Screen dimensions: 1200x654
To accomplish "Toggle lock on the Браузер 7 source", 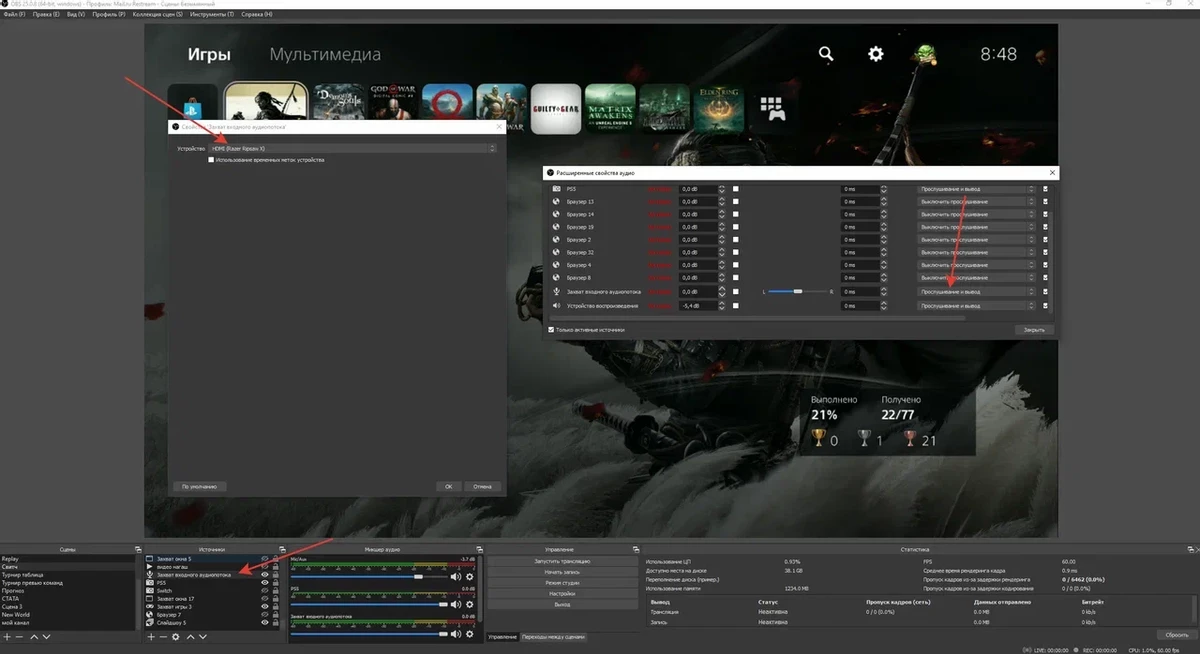I will (x=275, y=615).
